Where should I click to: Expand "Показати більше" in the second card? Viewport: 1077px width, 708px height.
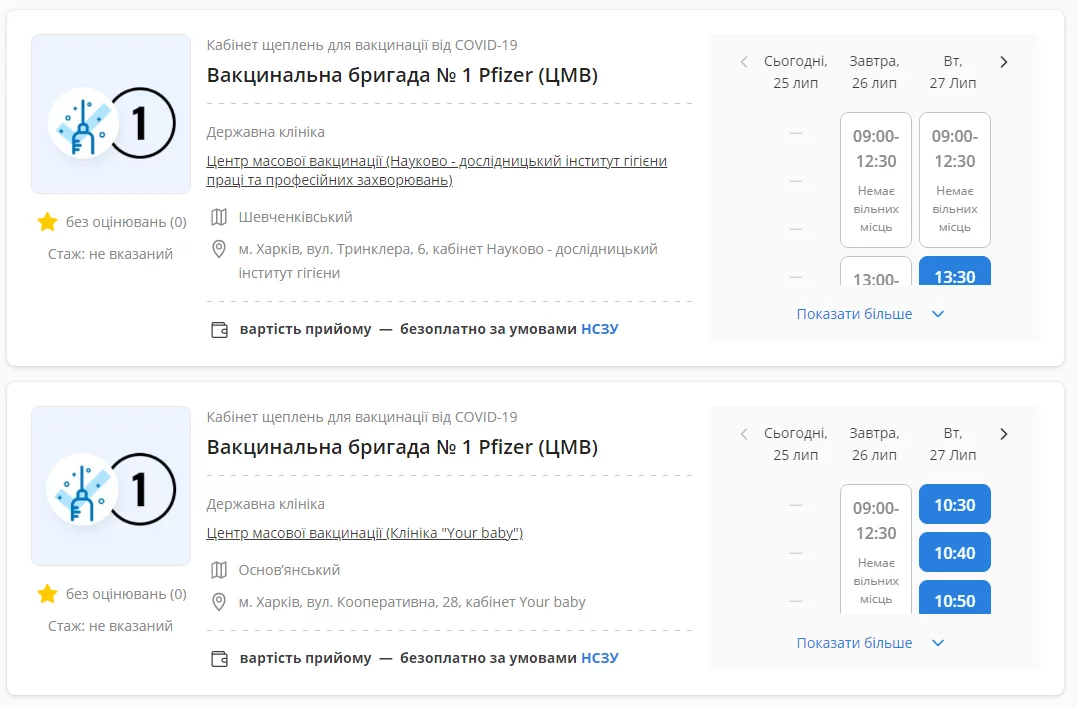coord(854,643)
